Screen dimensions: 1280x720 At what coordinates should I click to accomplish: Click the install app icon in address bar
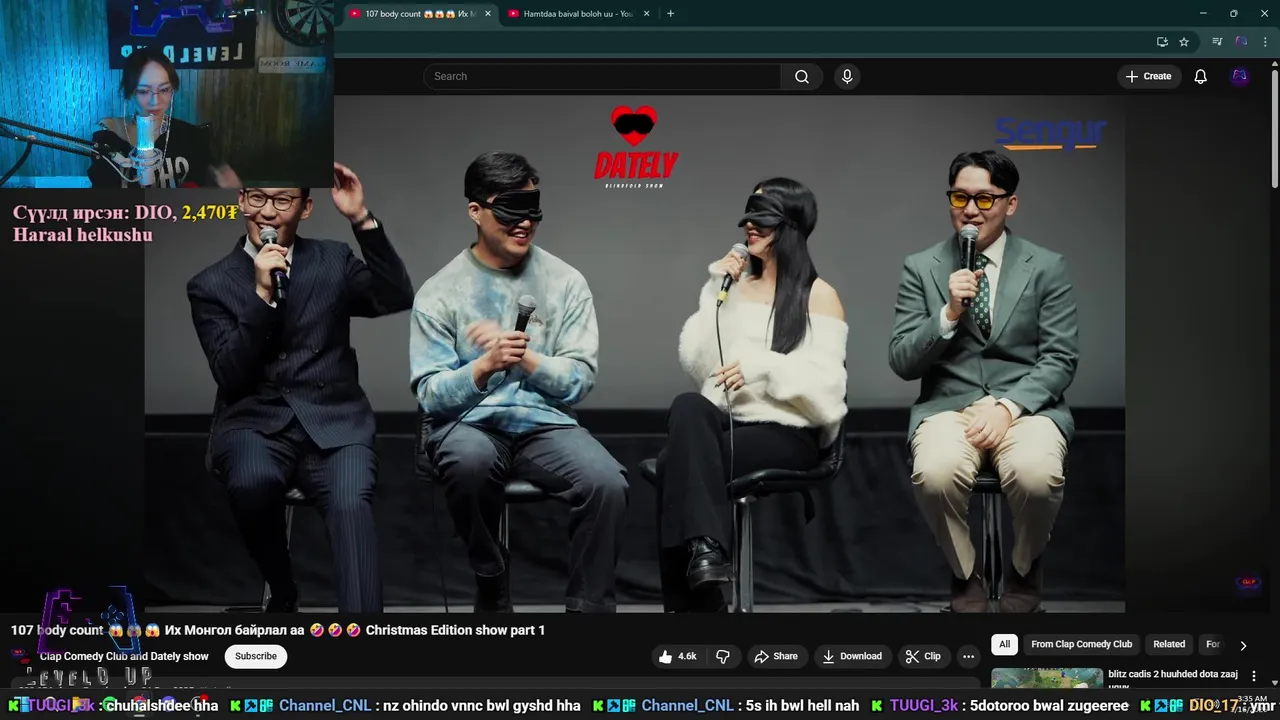[x=1162, y=42]
